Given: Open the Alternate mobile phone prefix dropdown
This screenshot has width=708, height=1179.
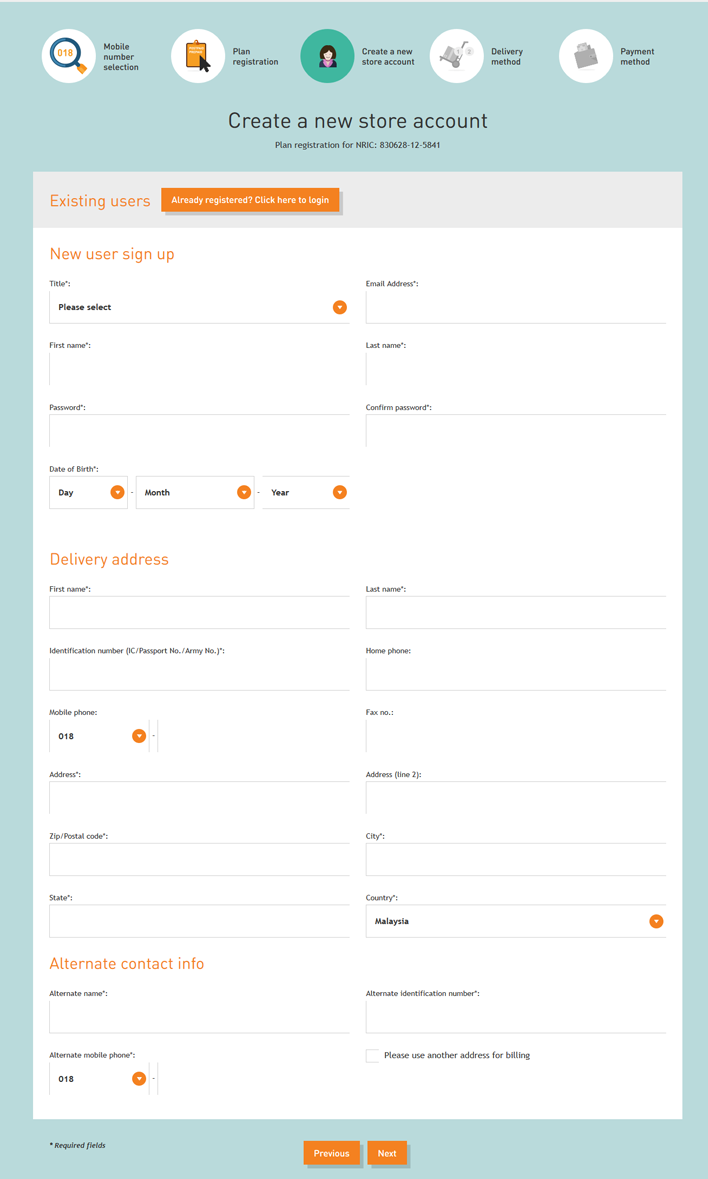Looking at the screenshot, I should (99, 1080).
